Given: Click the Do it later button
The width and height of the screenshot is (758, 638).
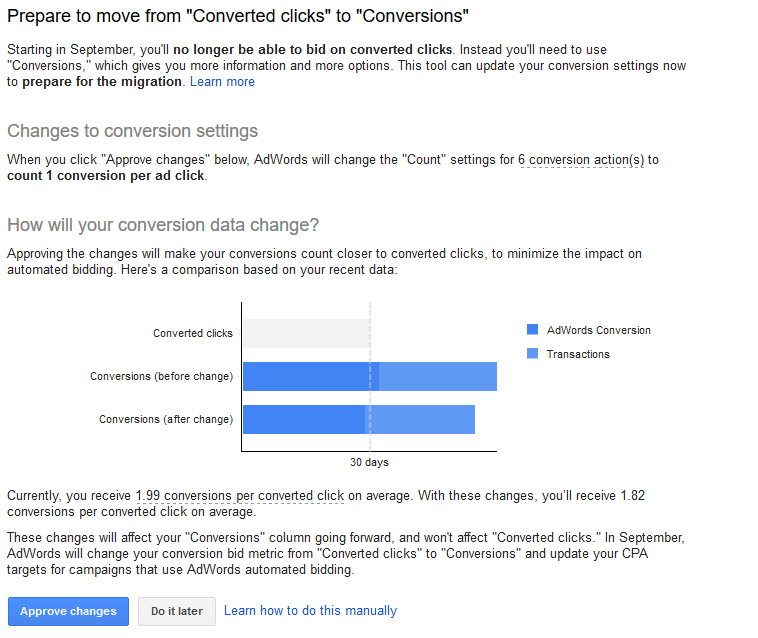Looking at the screenshot, I should [177, 611].
